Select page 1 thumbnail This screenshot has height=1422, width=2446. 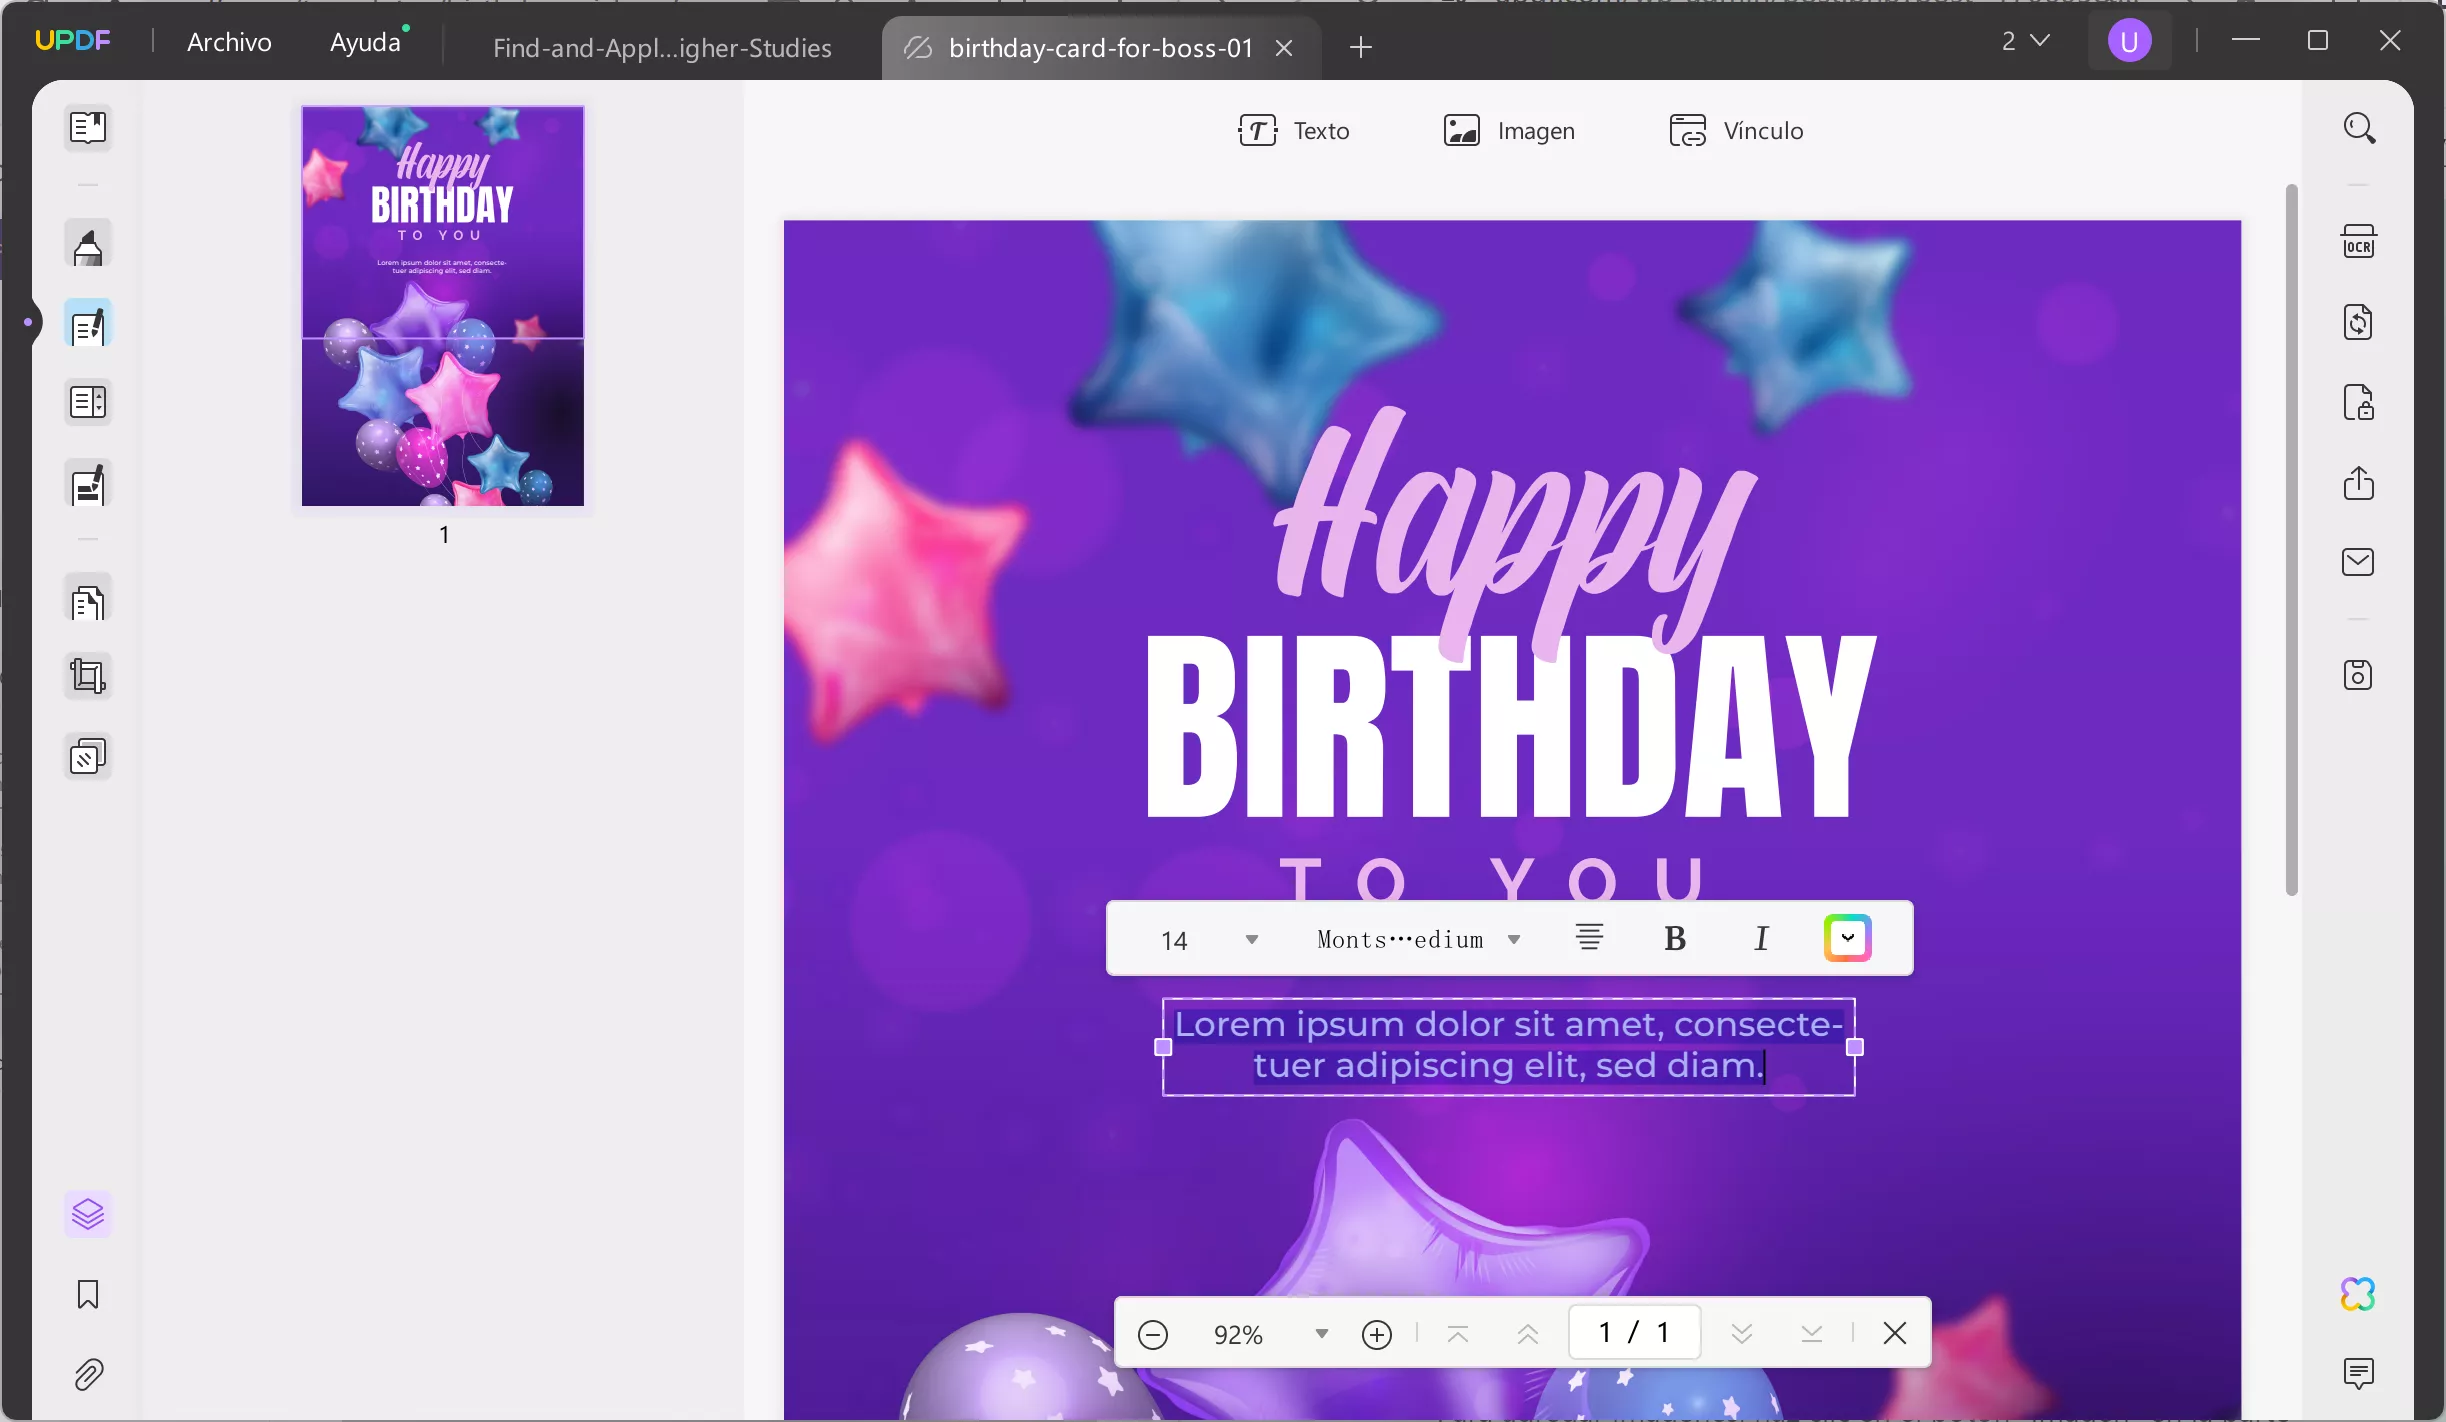(443, 306)
